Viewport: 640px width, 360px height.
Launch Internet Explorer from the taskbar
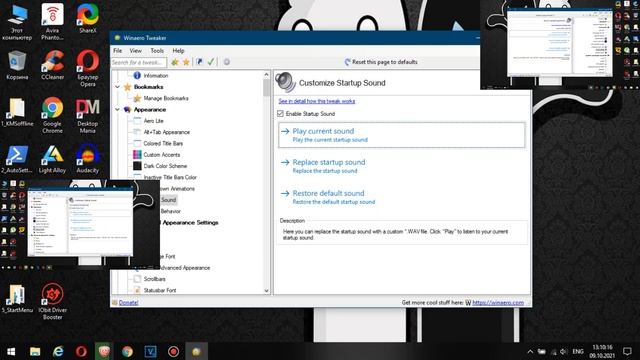click(x=58, y=351)
